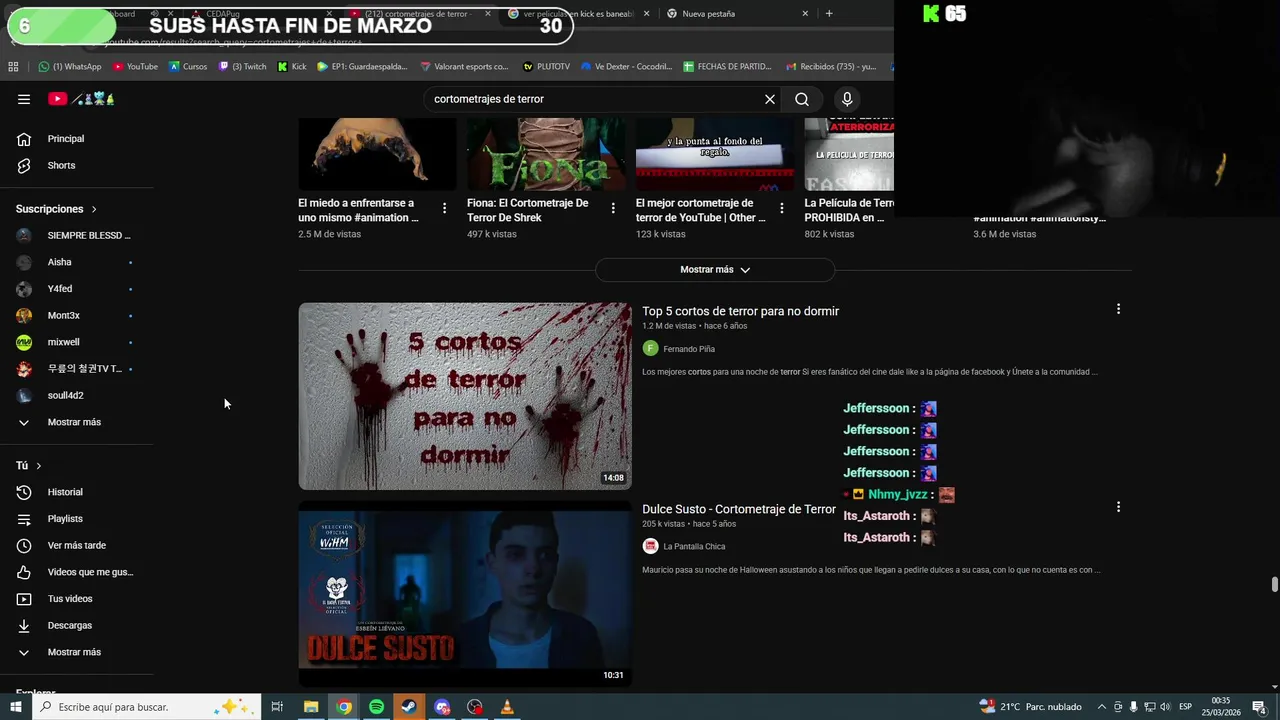Open Historial from the sidebar
Viewport: 1280px width, 720px height.
77,492
